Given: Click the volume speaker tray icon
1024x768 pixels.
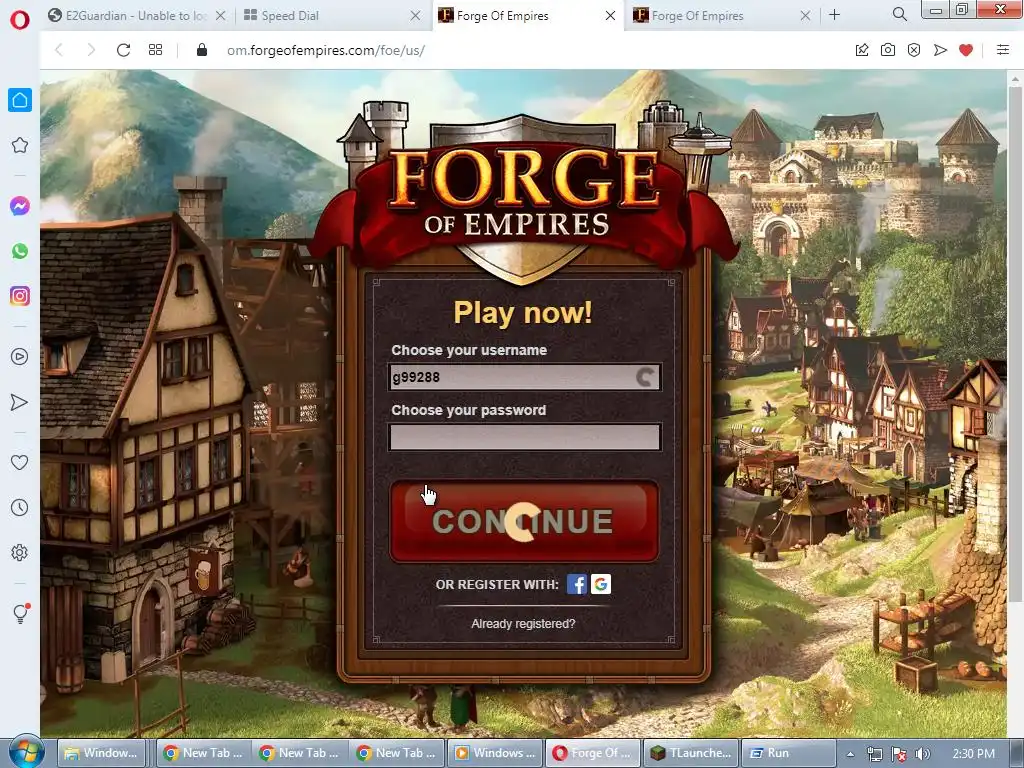Looking at the screenshot, I should pyautogui.click(x=923, y=754).
